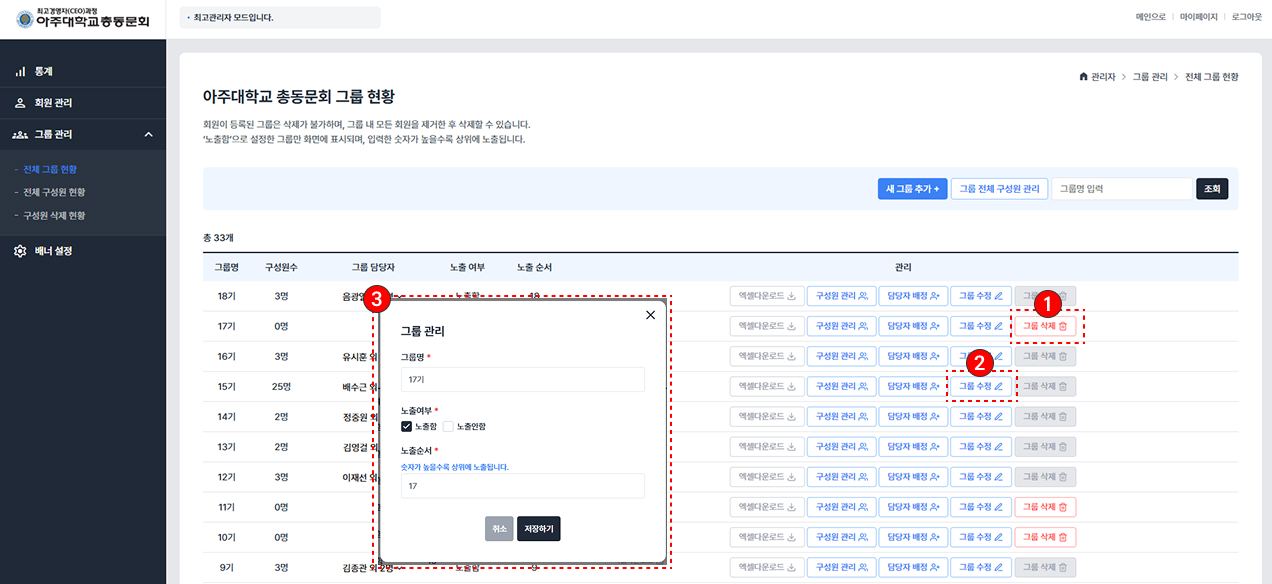Click the 25명 cell in the 15기 row

tap(281, 386)
